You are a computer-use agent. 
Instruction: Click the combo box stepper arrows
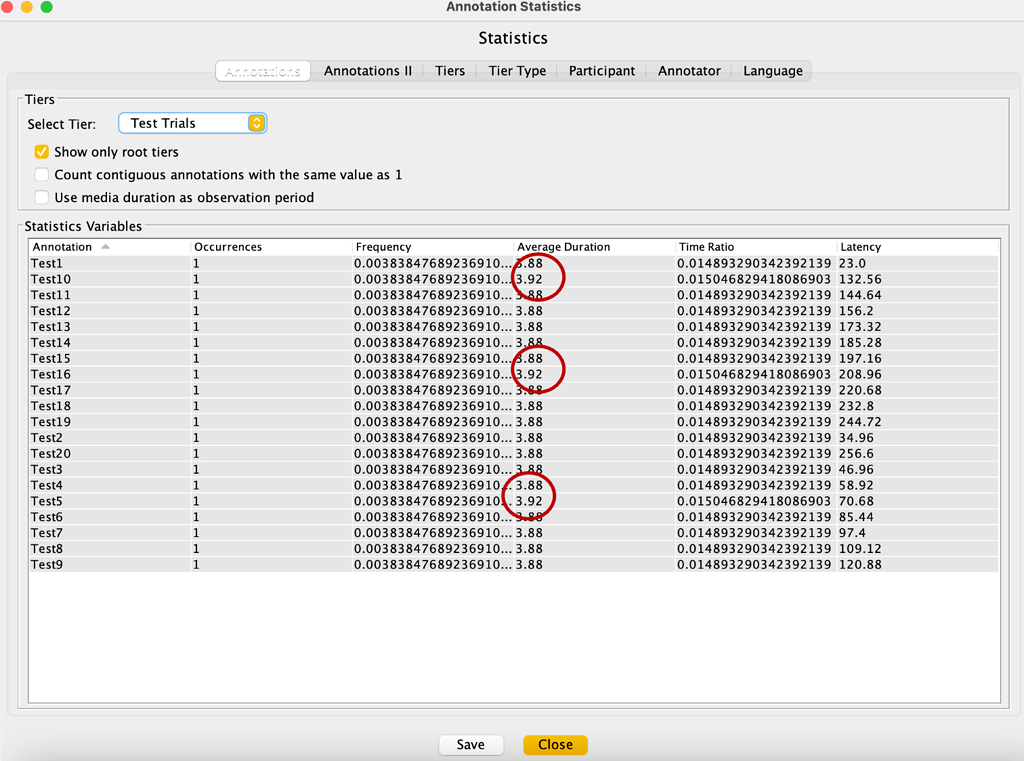257,122
